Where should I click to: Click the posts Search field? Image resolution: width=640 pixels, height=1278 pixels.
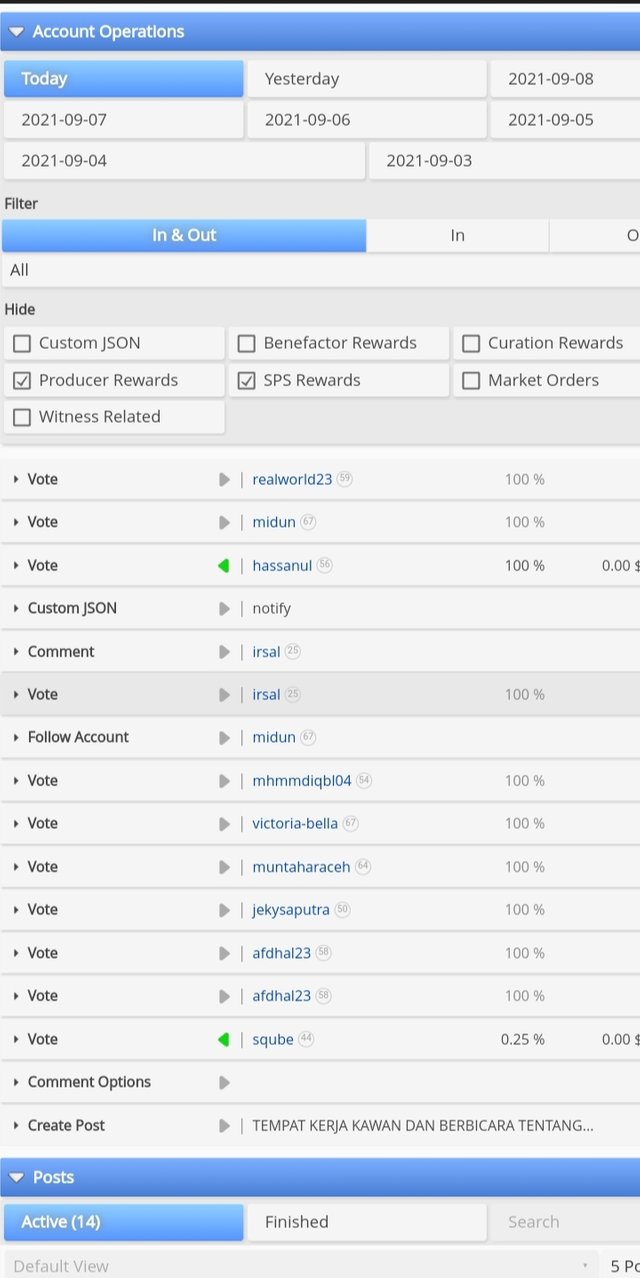(562, 1222)
